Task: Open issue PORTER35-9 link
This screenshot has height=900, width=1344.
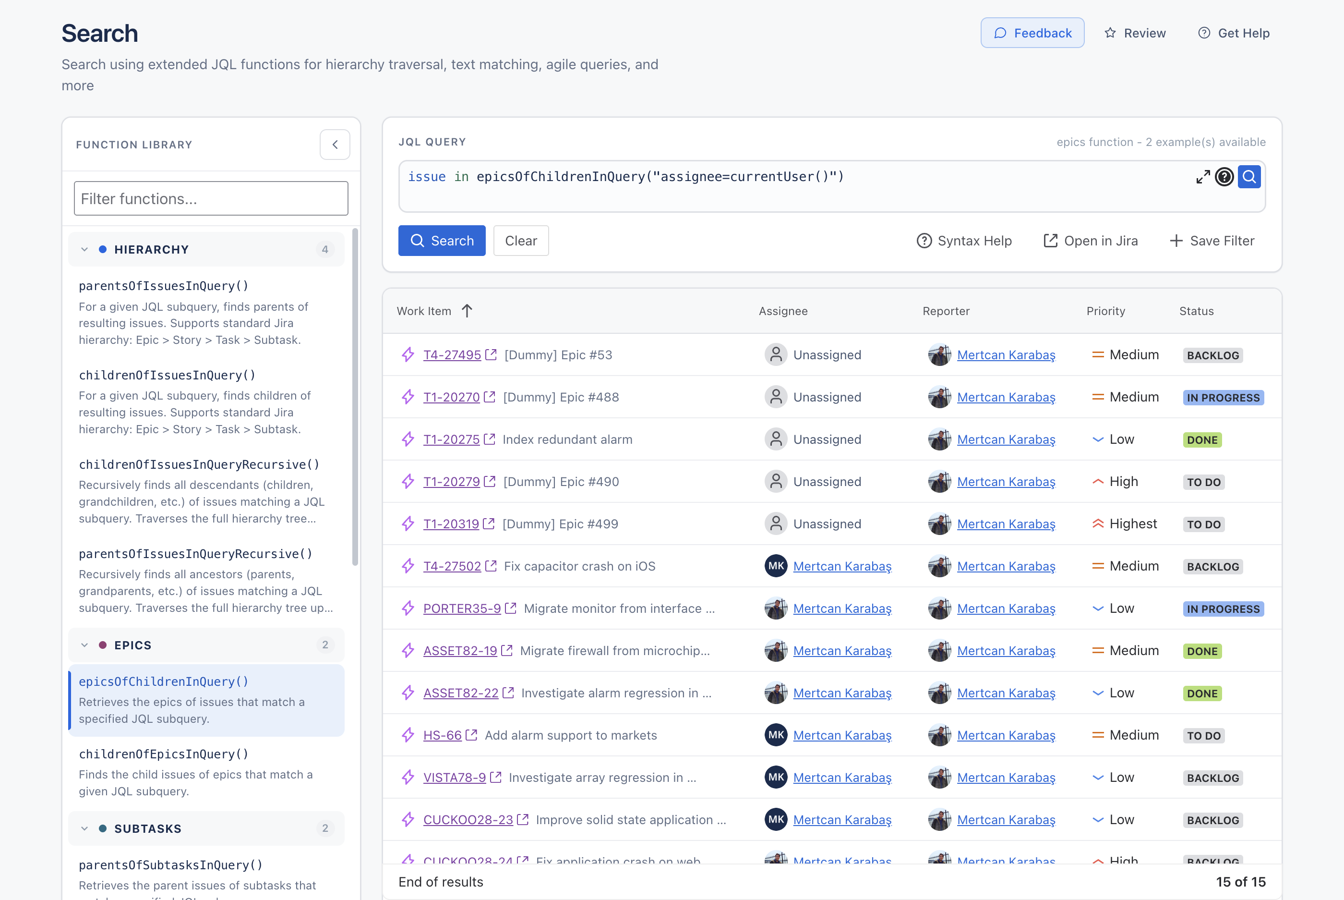Action: tap(462, 608)
